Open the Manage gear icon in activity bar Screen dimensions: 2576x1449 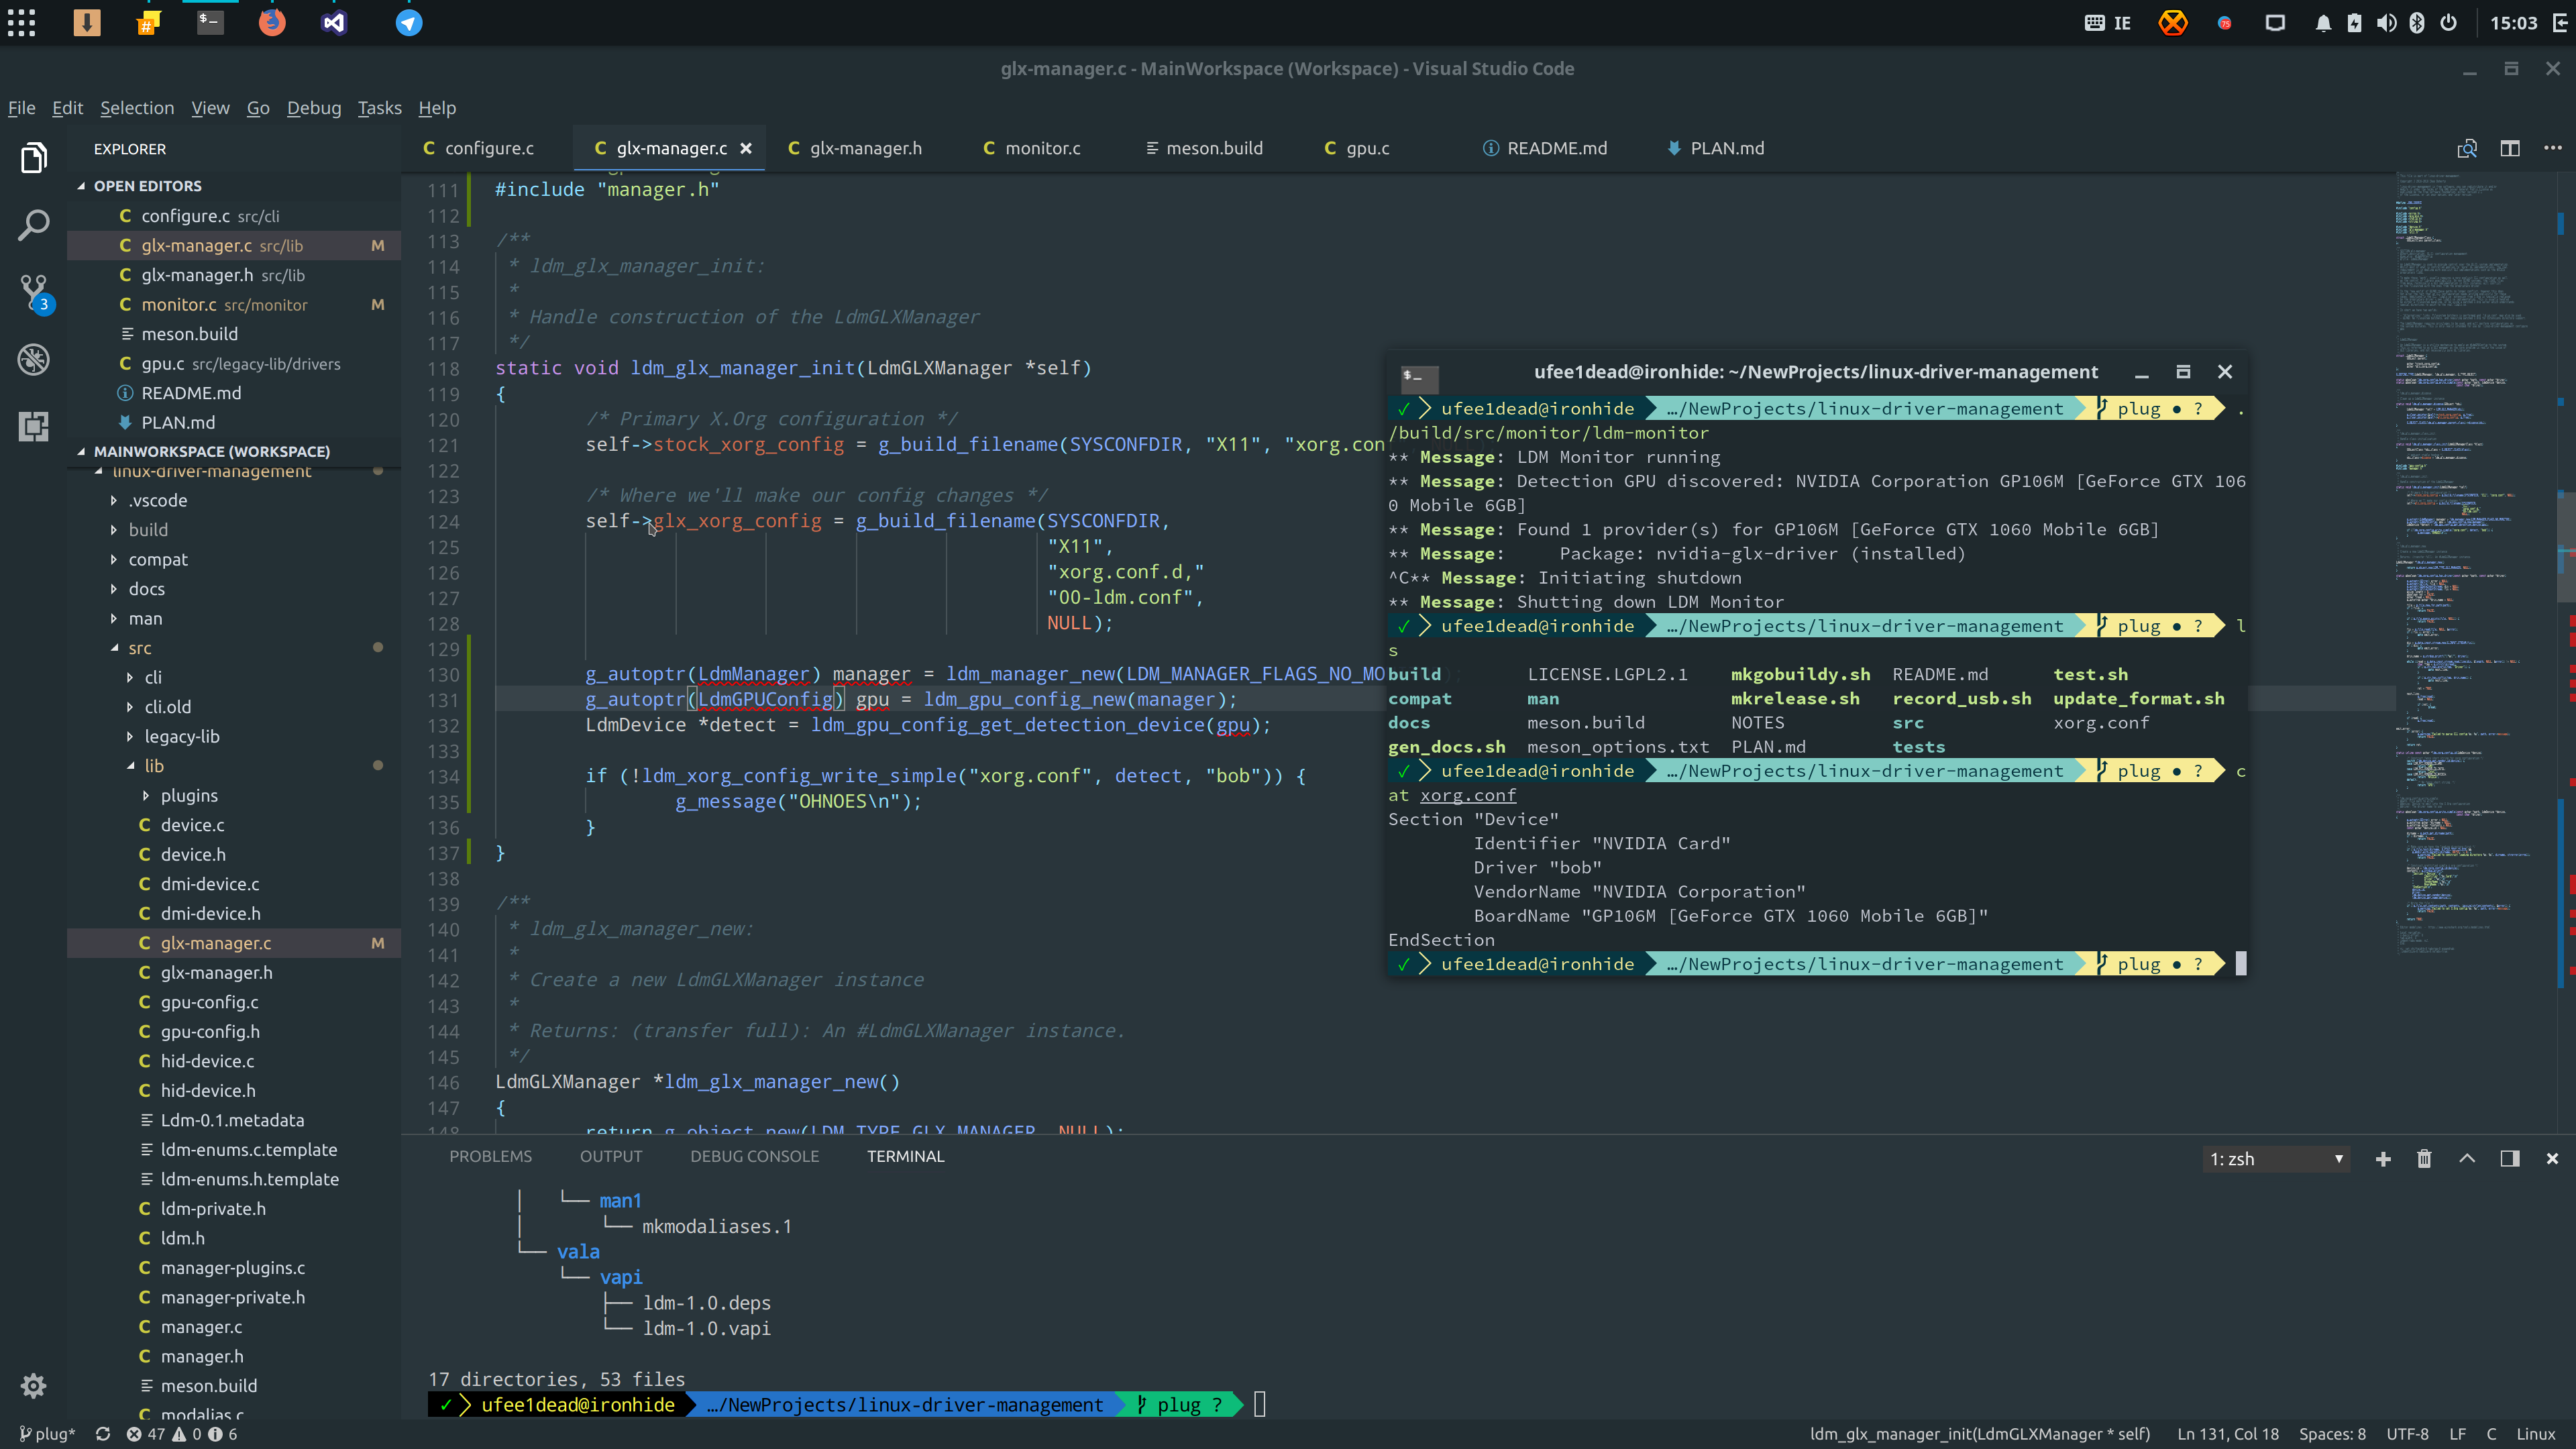[x=33, y=1385]
